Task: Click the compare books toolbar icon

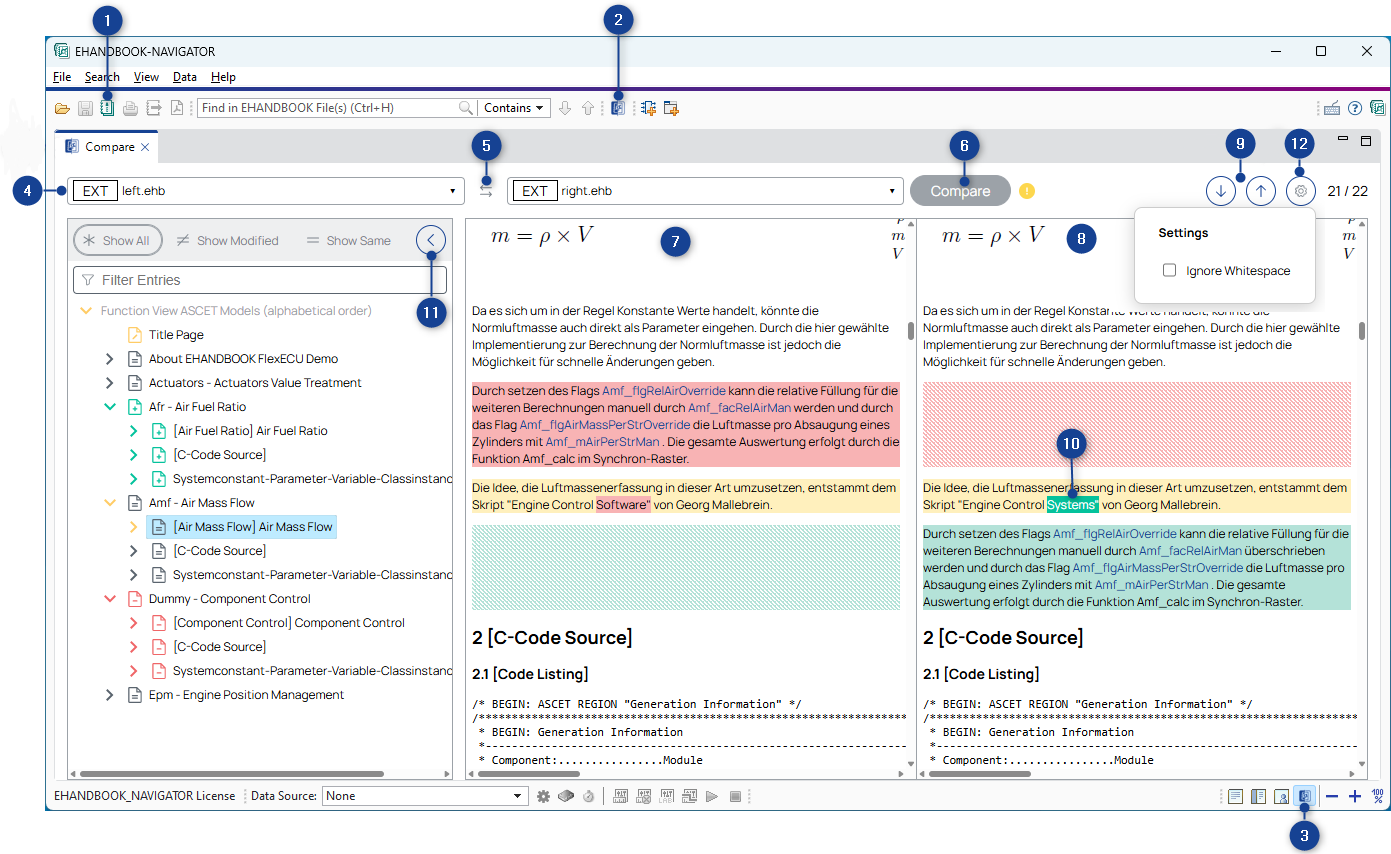Action: point(618,108)
